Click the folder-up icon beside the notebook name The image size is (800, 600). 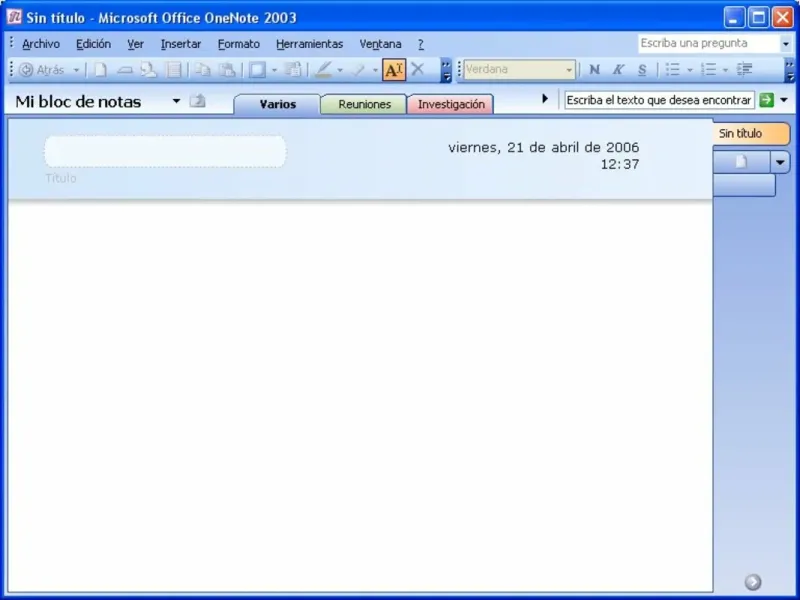[x=197, y=101]
